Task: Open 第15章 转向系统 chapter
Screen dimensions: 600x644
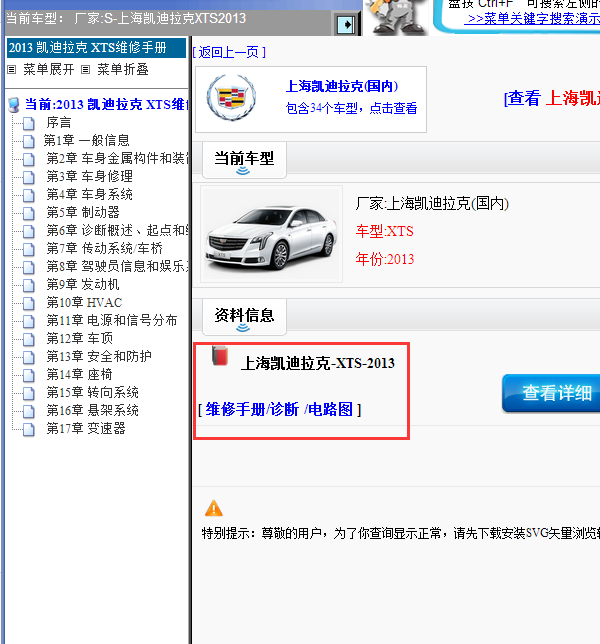Action: click(x=92, y=393)
